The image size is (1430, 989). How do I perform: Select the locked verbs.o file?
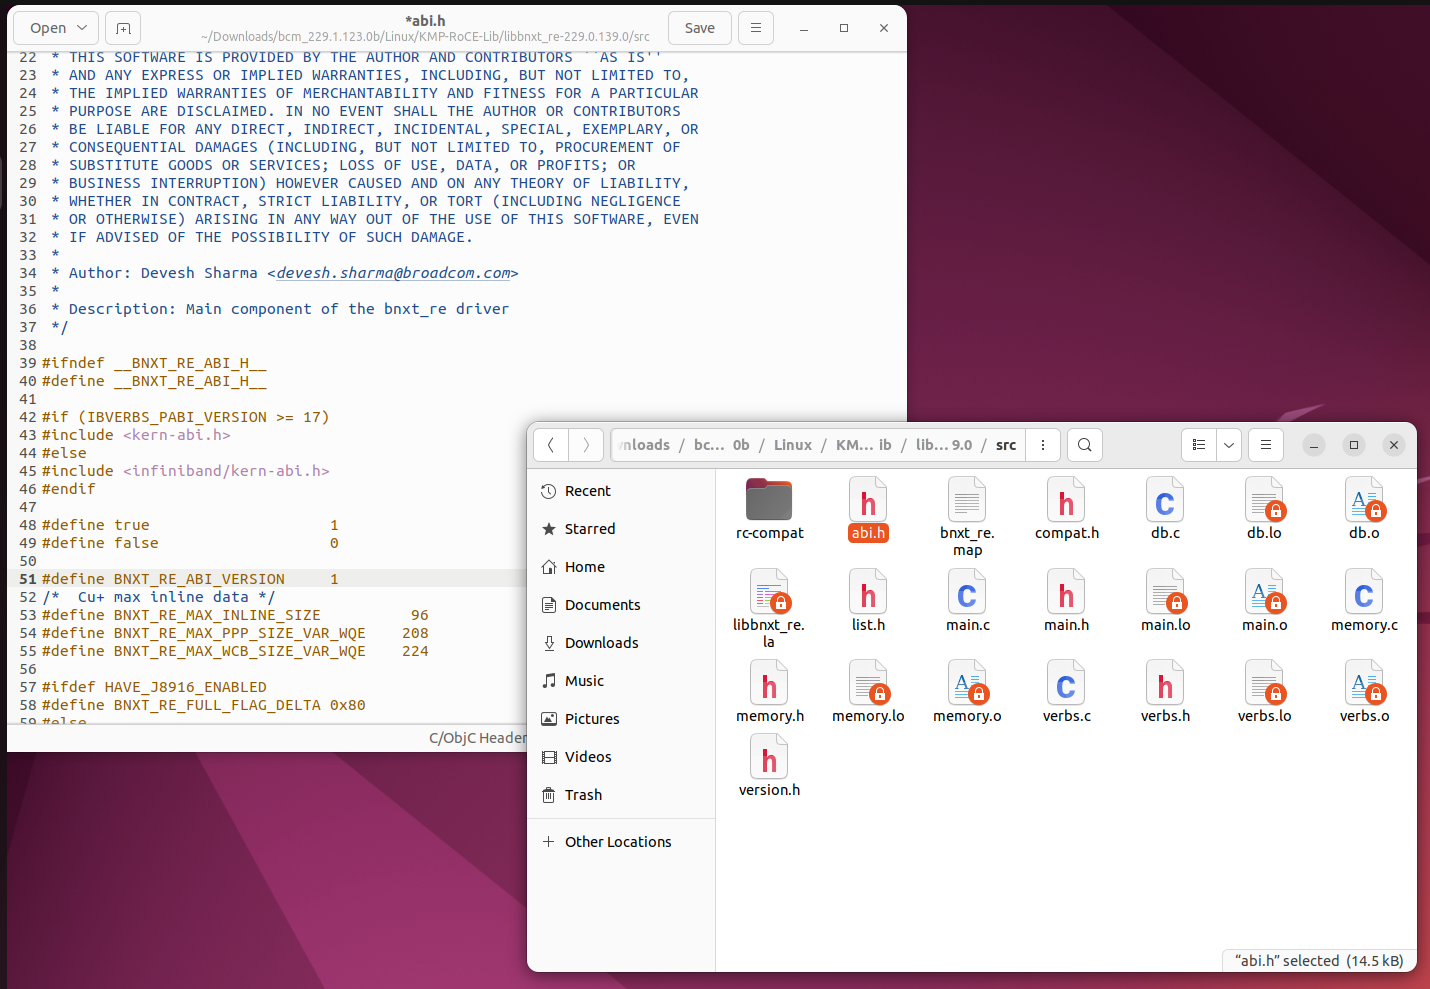(1364, 691)
